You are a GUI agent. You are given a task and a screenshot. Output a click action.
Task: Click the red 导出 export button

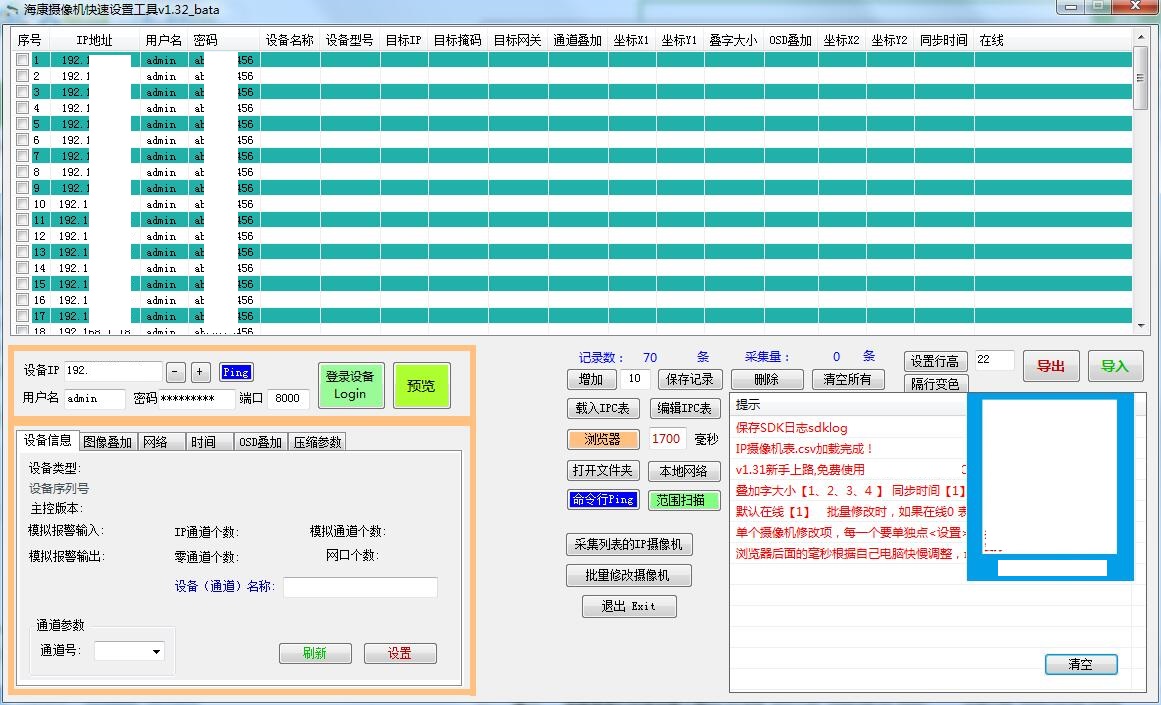pos(1051,366)
